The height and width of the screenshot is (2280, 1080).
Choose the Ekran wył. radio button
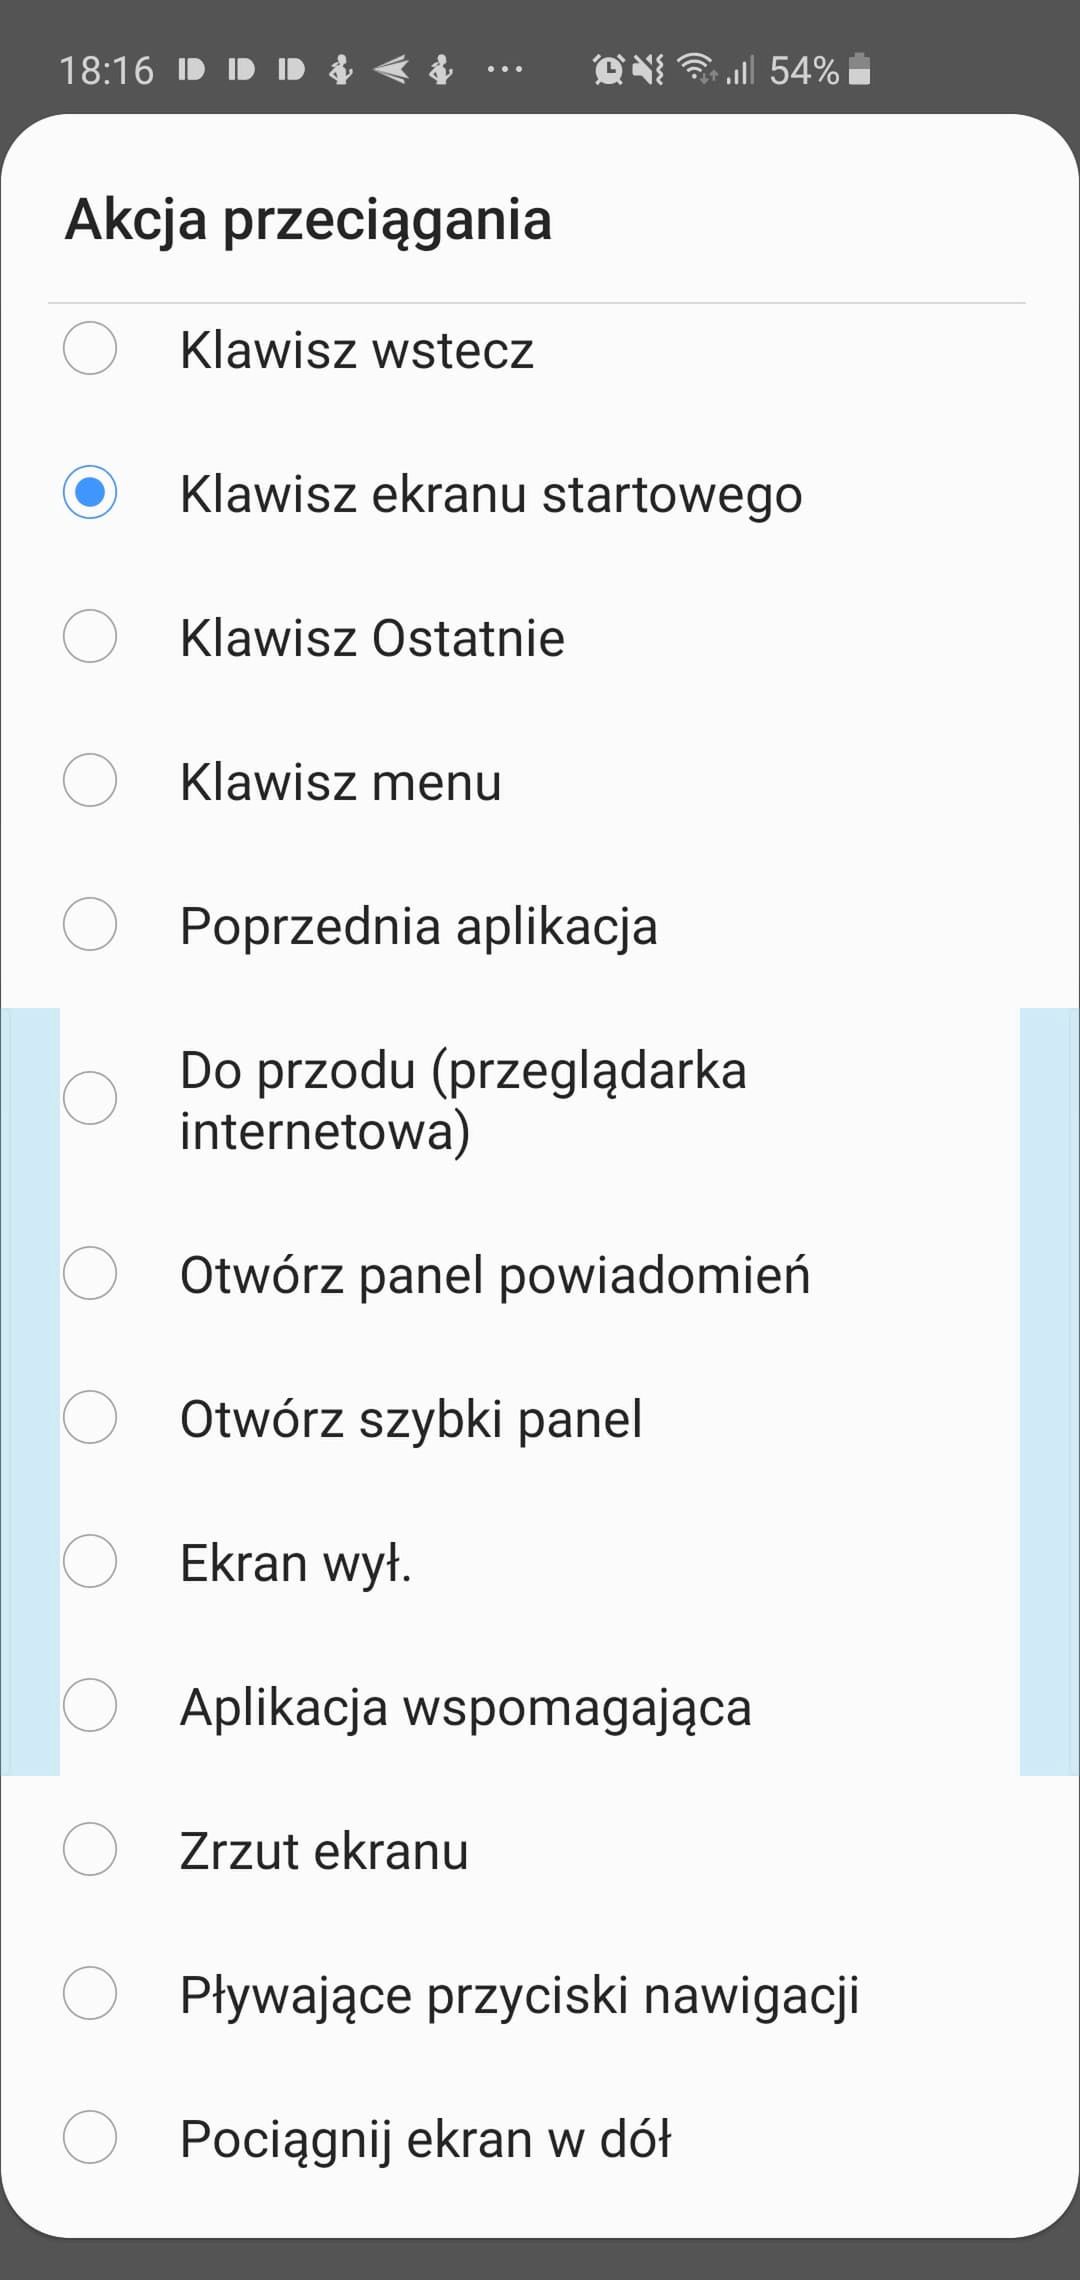tap(90, 1562)
